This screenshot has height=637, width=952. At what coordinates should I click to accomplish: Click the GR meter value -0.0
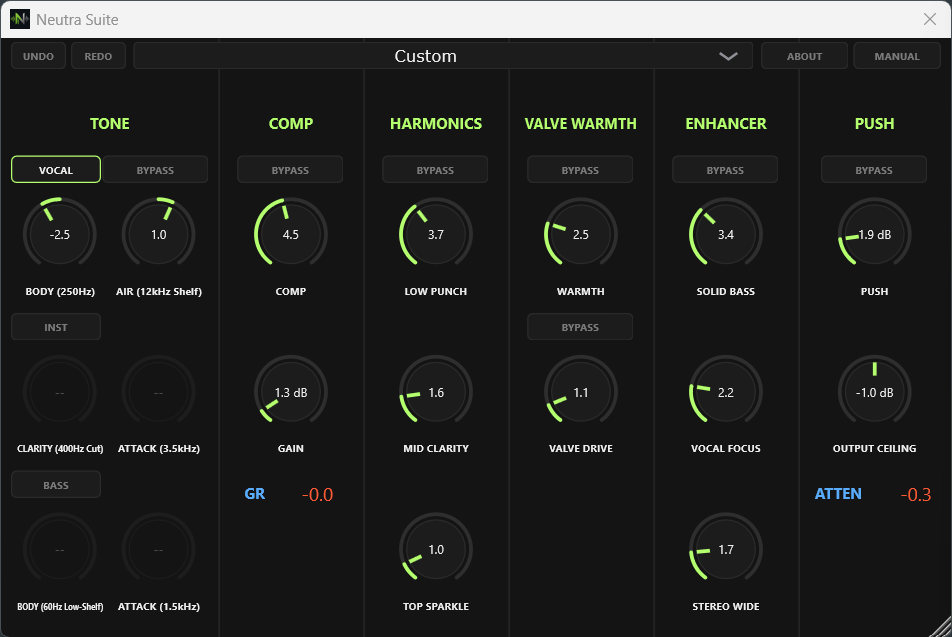point(318,494)
